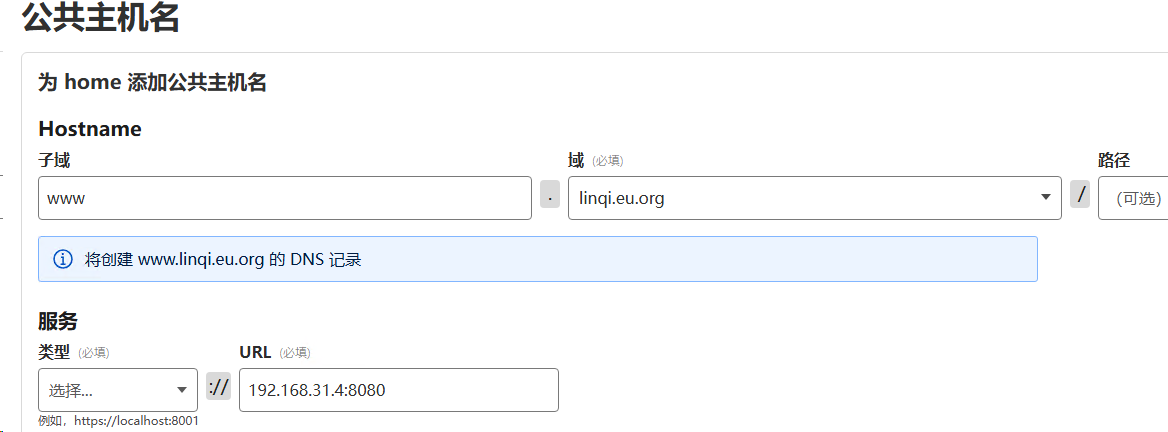Open the linqi.eu.org domain dropdown
Image resolution: width=1168 pixels, height=432 pixels.
[x=814, y=198]
